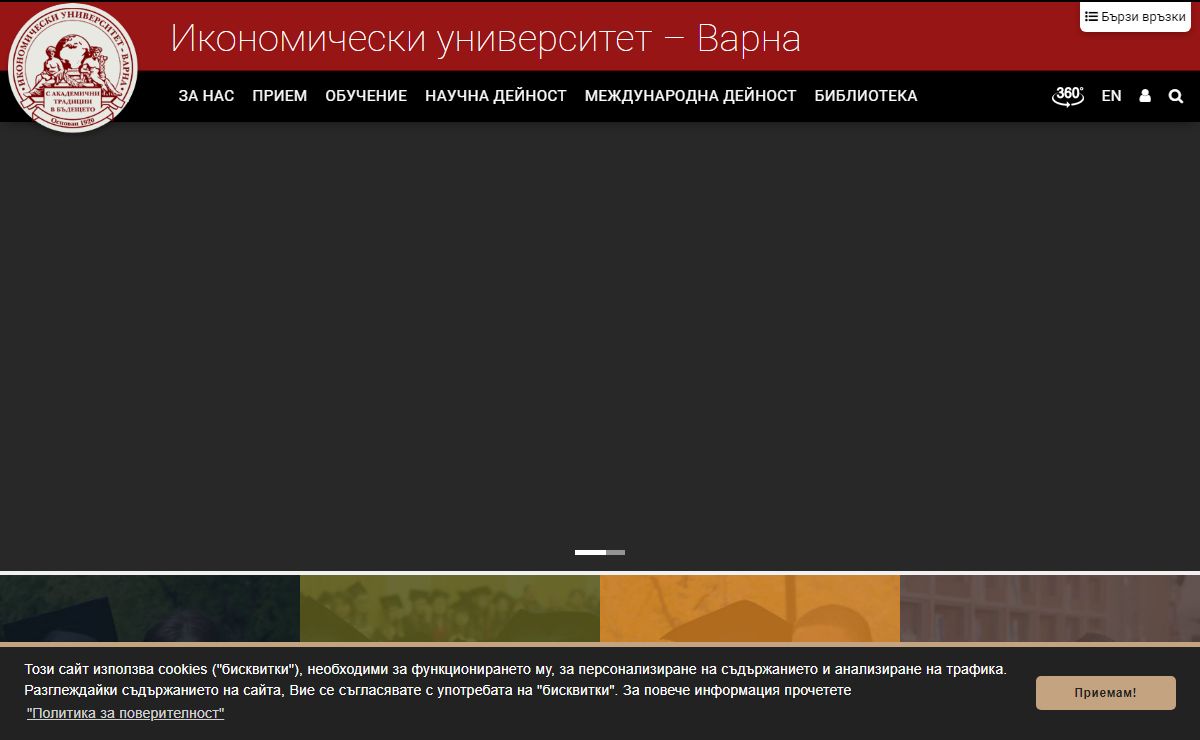Open the МЕЖДУНАРОДНА ДЕЙНОСТ menu
Image resolution: width=1200 pixels, height=740 pixels.
pos(690,96)
